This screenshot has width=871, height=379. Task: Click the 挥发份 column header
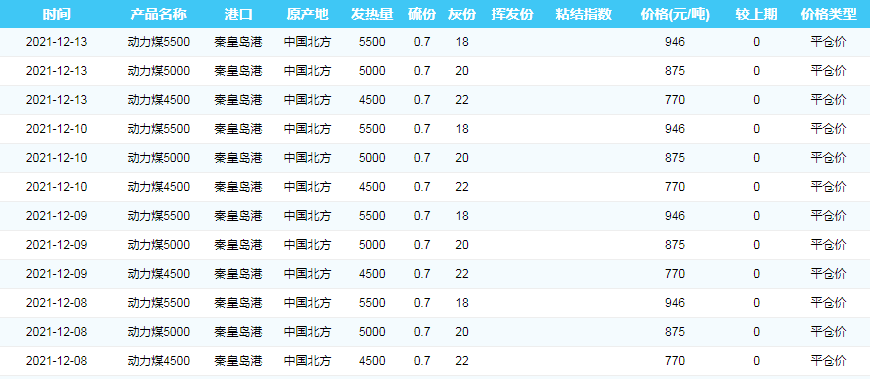pyautogui.click(x=512, y=14)
